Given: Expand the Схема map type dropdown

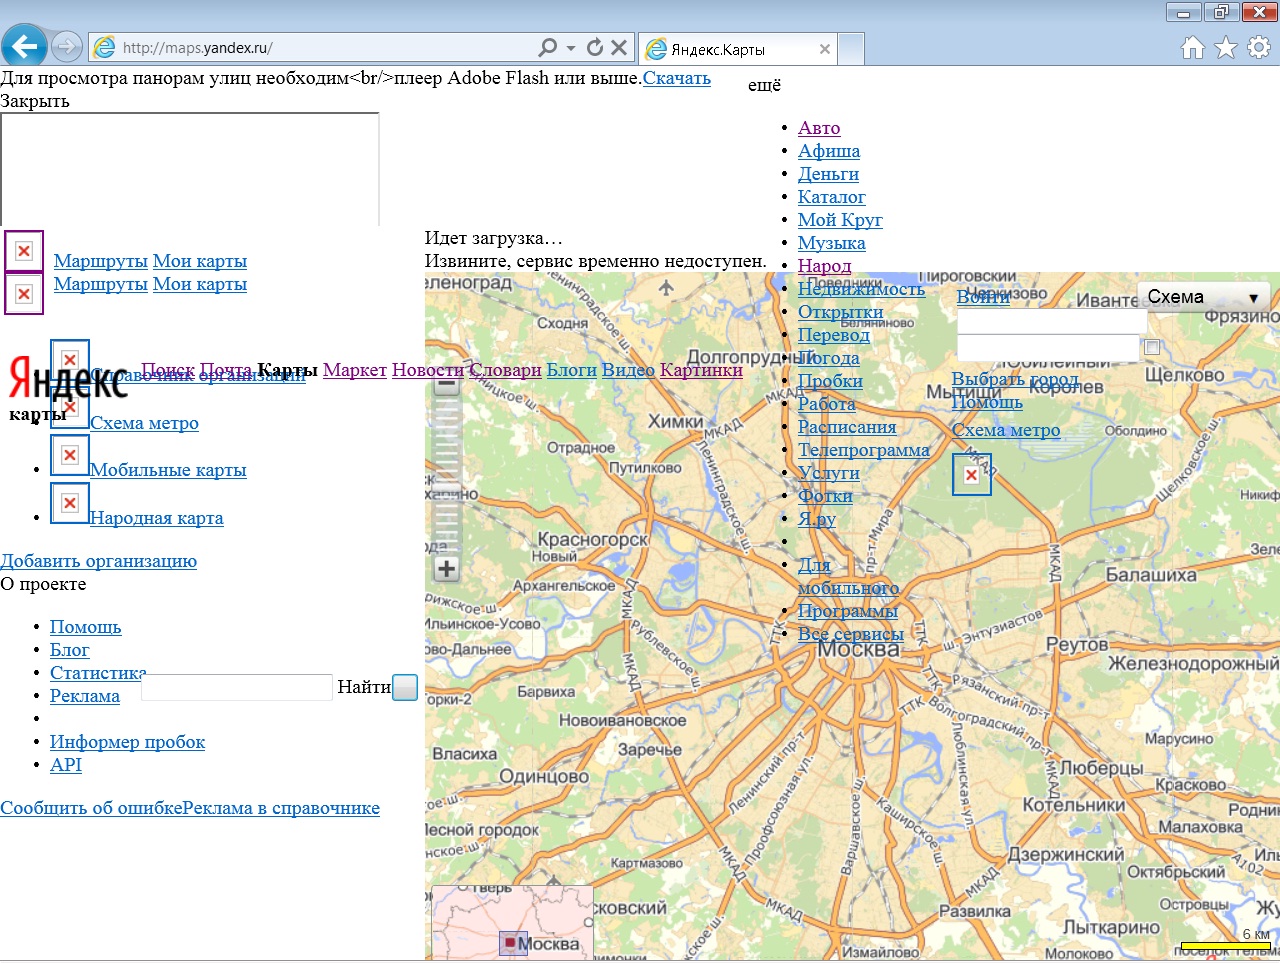Looking at the screenshot, I should point(1203,297).
